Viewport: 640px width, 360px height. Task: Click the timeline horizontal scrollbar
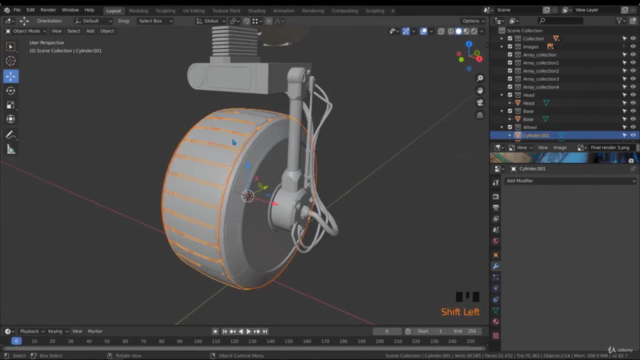(x=244, y=349)
